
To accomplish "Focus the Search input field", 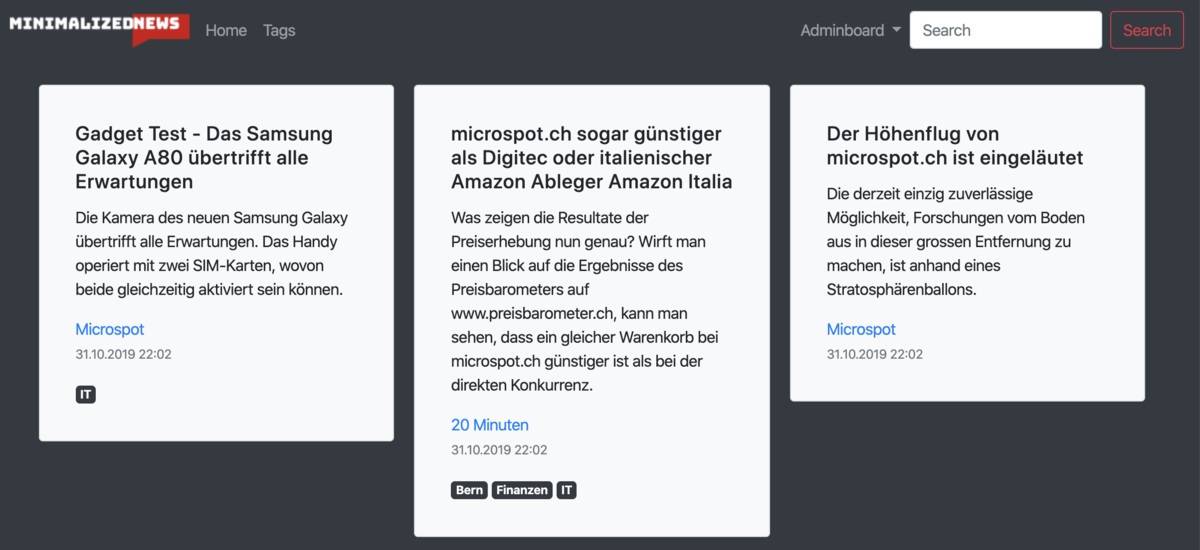I will pos(1005,30).
